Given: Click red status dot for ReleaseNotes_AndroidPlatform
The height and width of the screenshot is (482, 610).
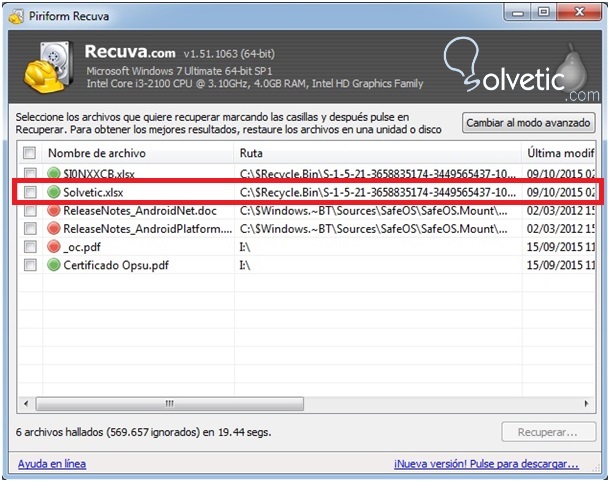Looking at the screenshot, I should [x=54, y=228].
